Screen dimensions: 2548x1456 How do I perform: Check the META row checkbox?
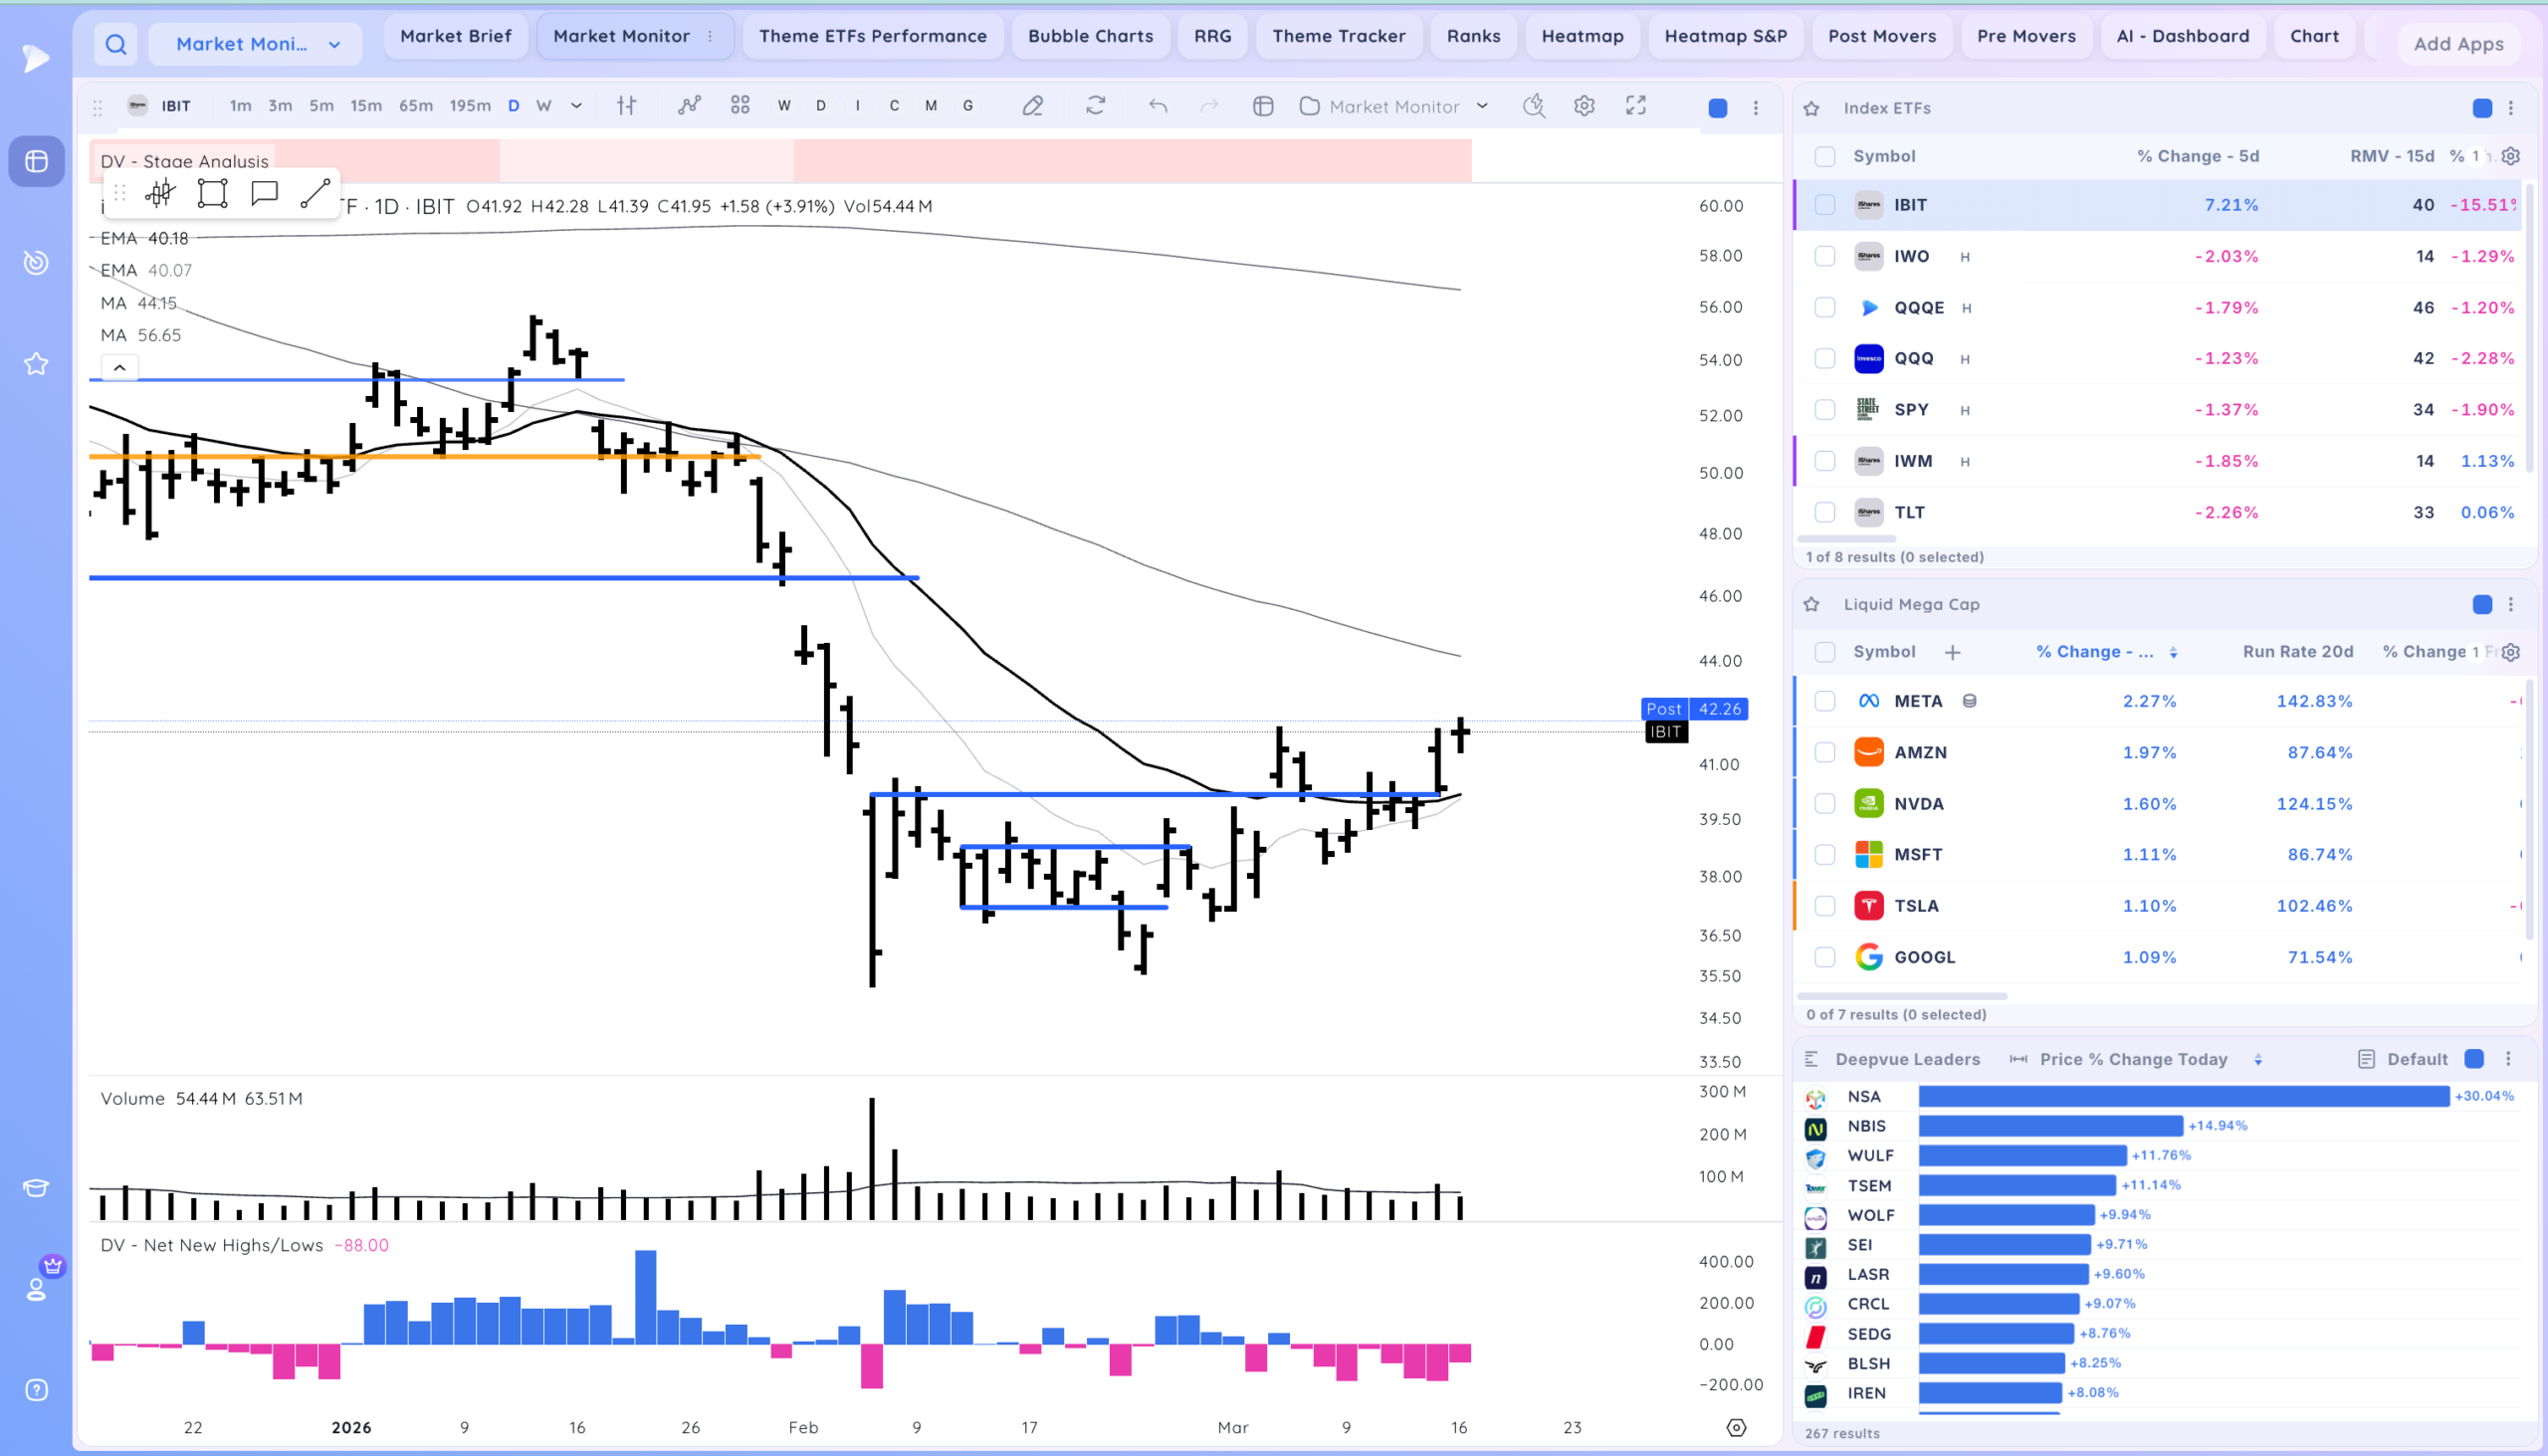[1825, 701]
